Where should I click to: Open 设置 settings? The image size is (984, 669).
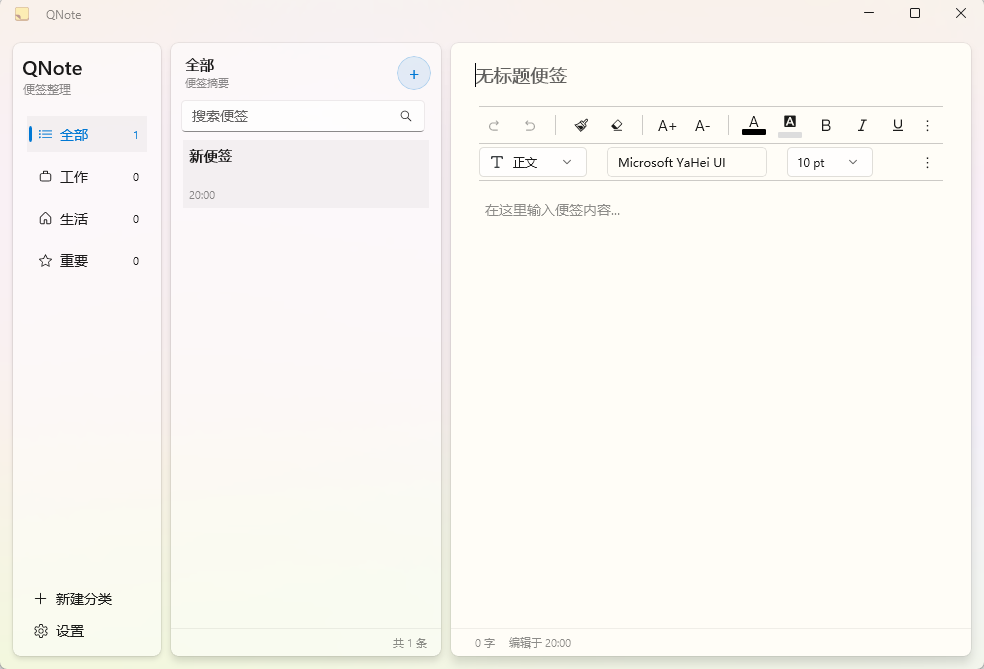(x=59, y=631)
